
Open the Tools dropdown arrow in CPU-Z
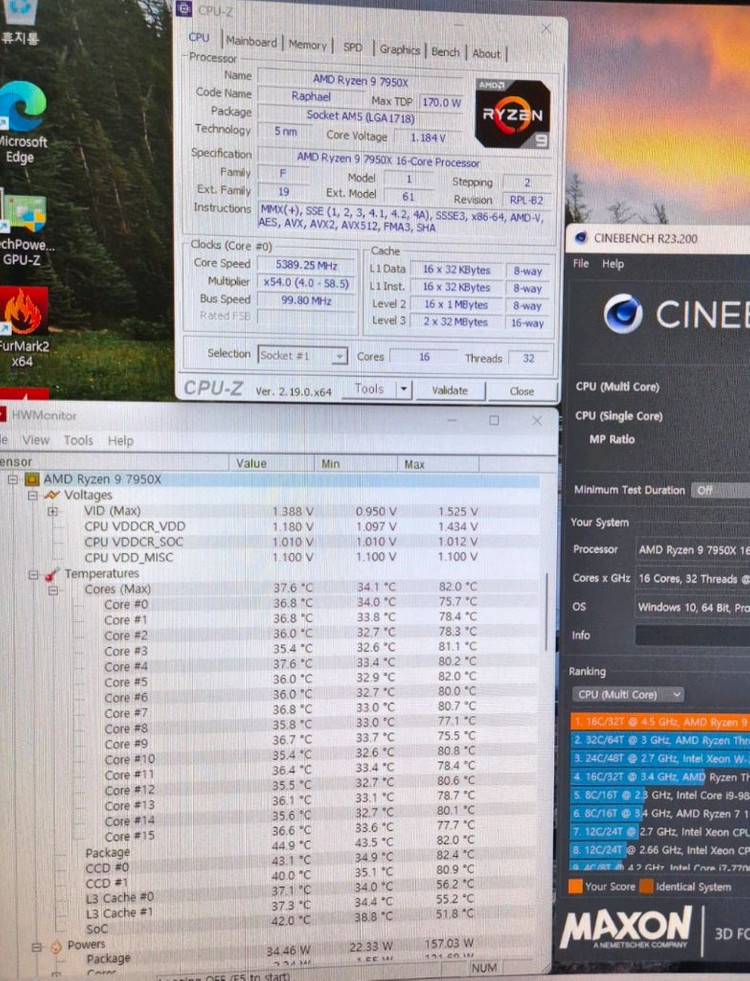(x=404, y=389)
